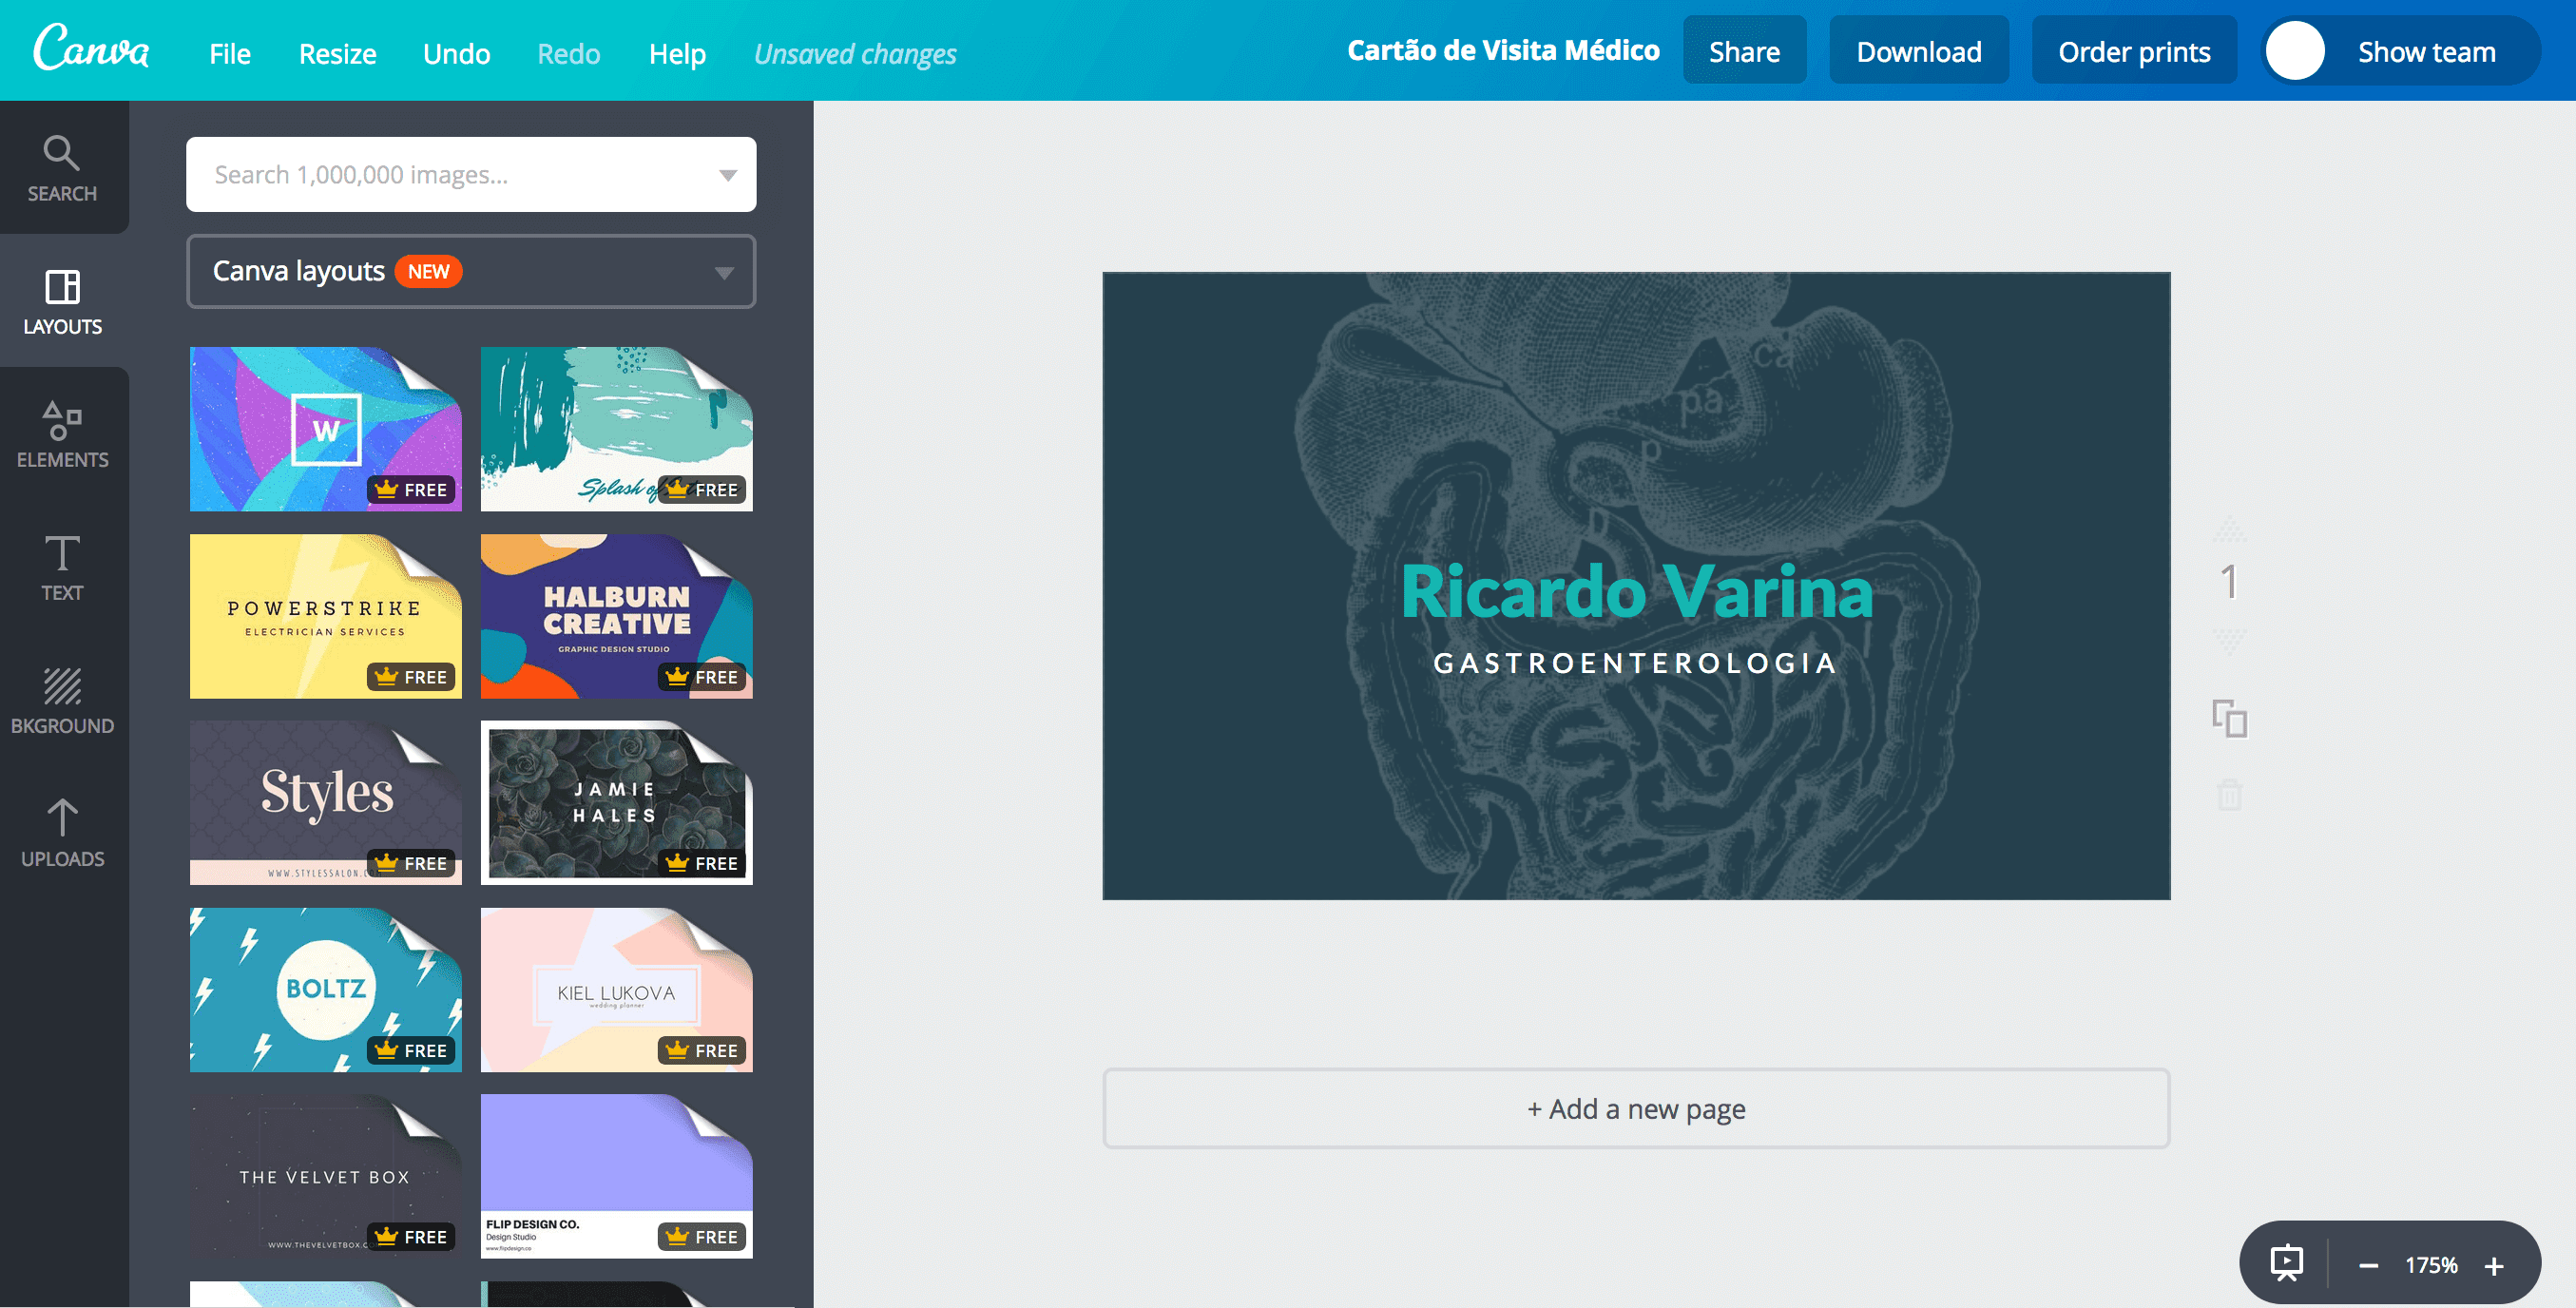Click Add a new page

coord(1636,1108)
